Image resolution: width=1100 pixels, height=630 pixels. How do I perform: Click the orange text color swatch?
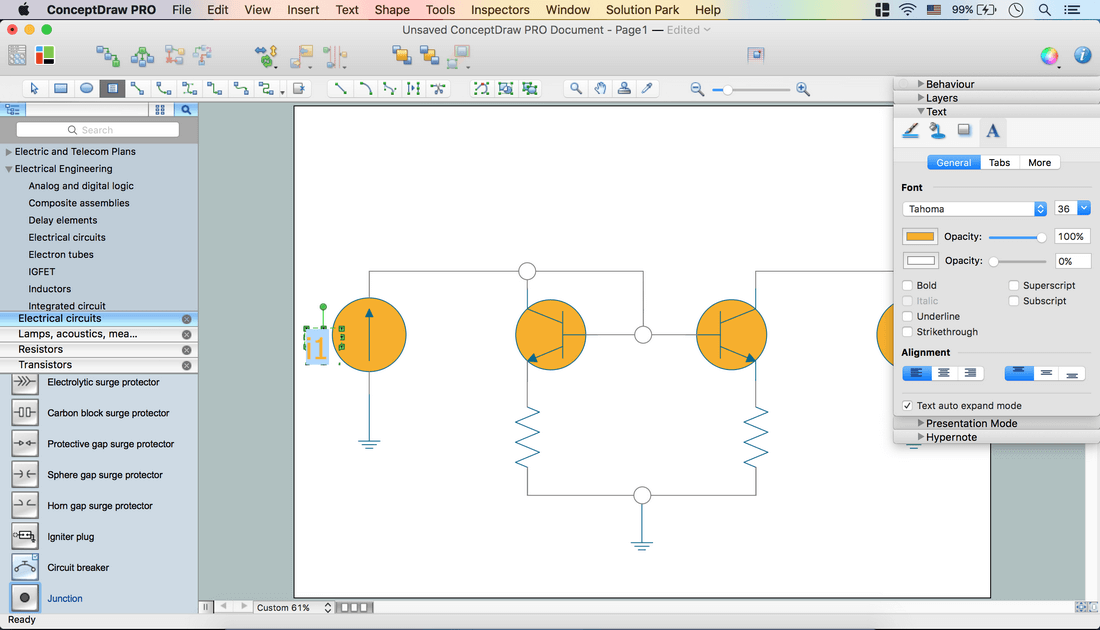click(920, 237)
